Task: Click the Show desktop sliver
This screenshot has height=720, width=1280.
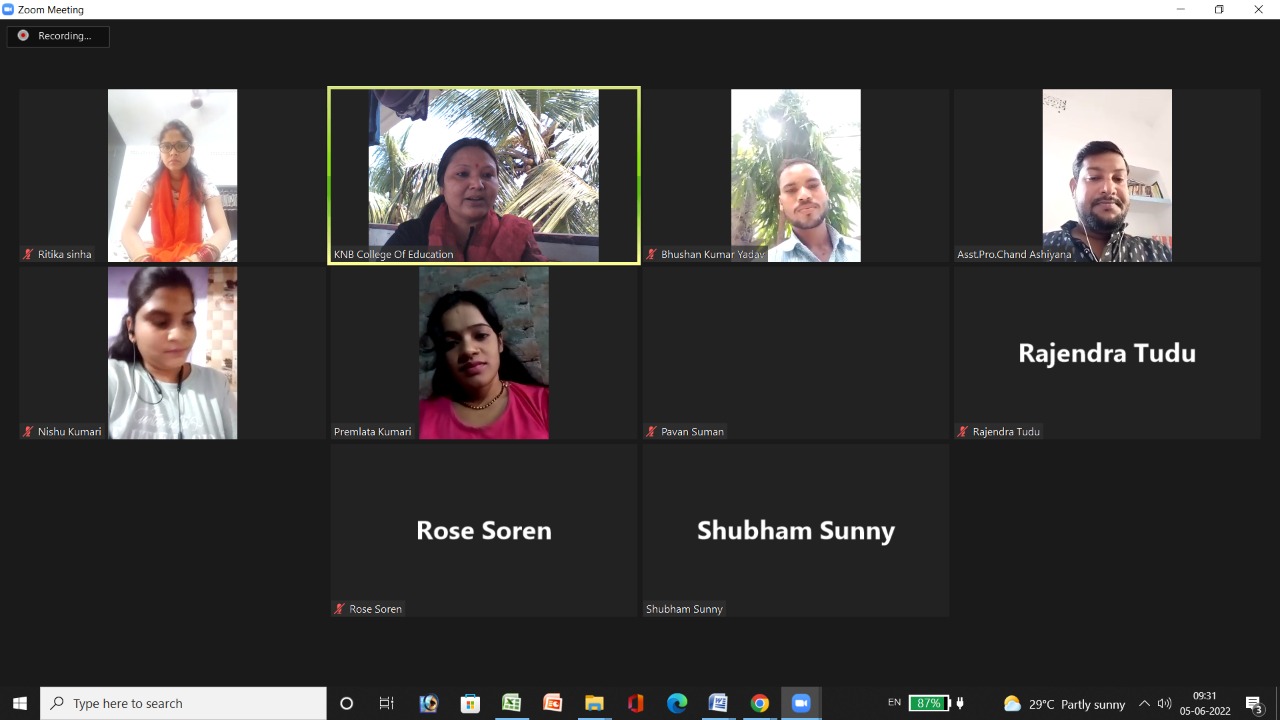Action: (x=1277, y=703)
